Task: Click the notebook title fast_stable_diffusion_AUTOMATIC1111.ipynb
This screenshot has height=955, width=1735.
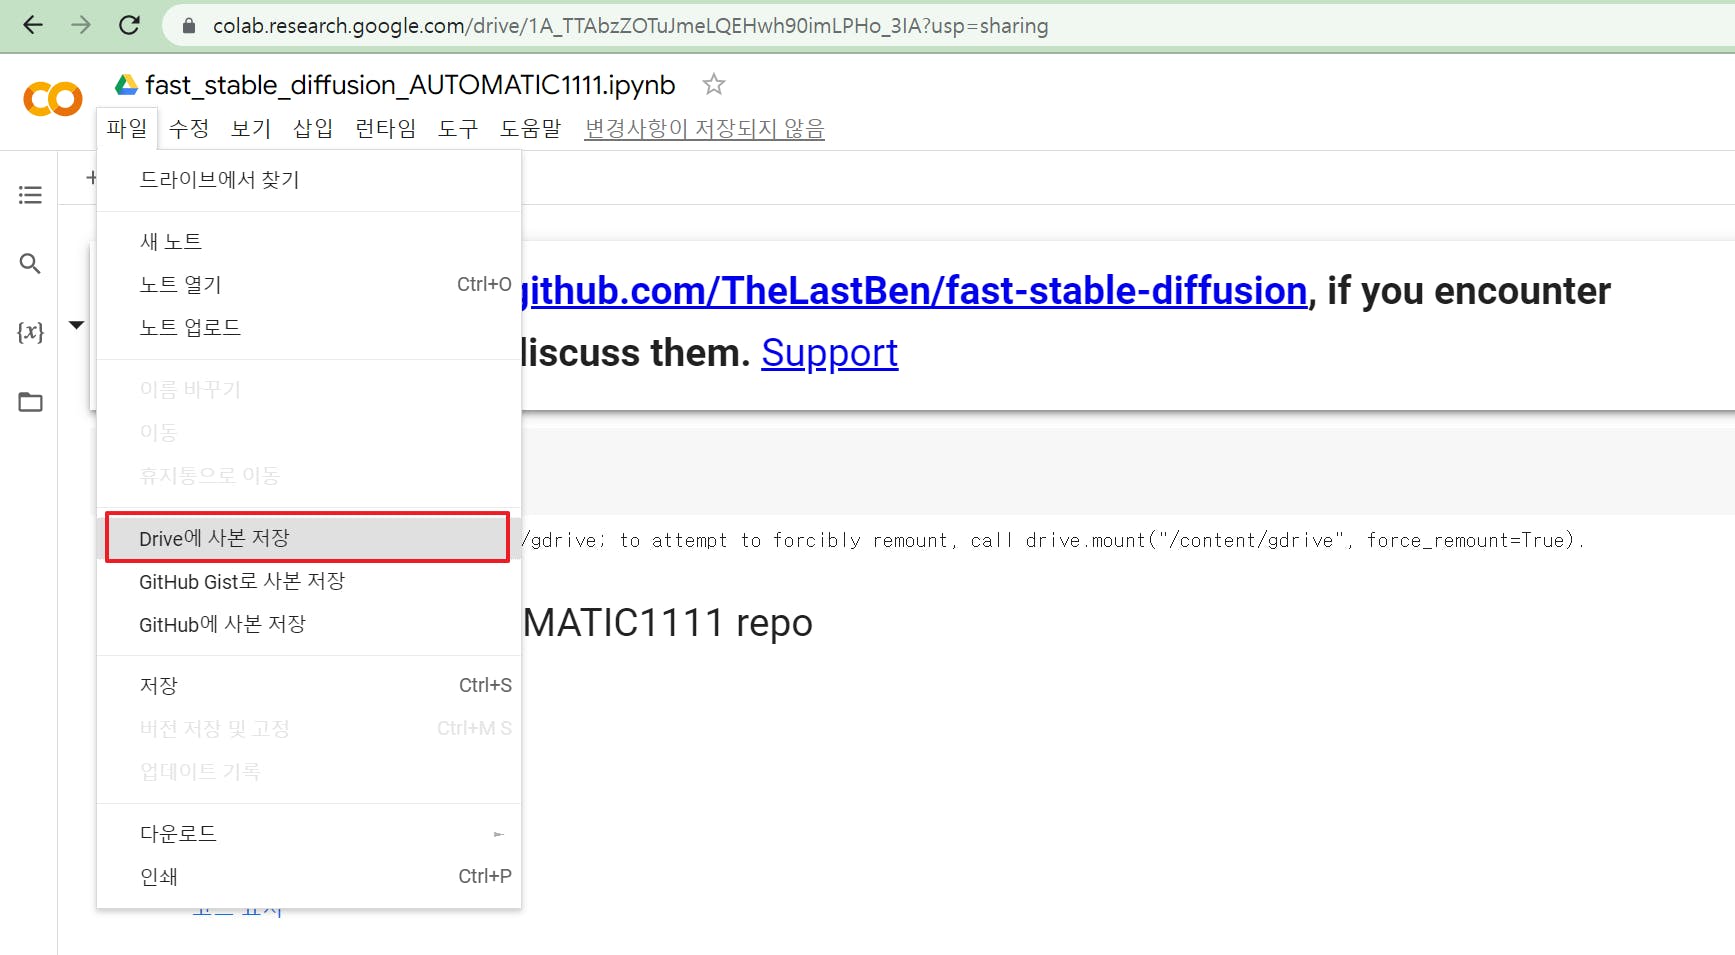Action: pyautogui.click(x=410, y=85)
